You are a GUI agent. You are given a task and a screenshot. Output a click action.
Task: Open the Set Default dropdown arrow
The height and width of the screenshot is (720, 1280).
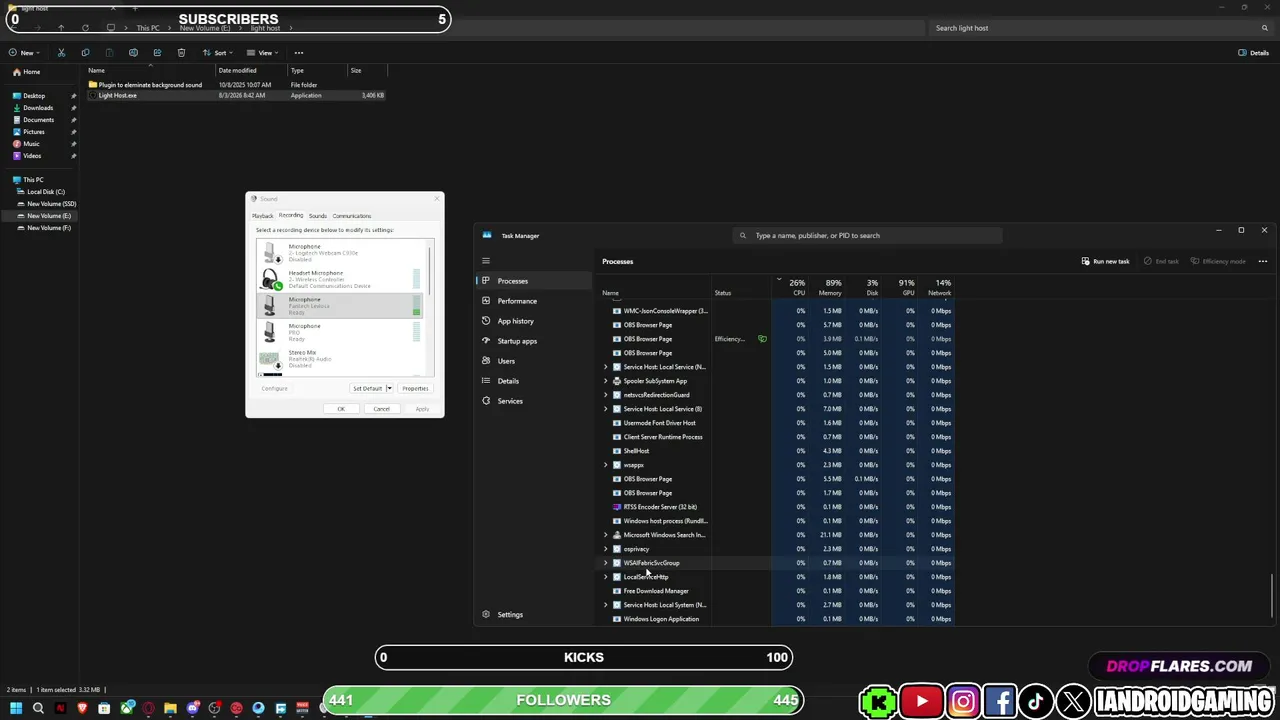pyautogui.click(x=389, y=389)
